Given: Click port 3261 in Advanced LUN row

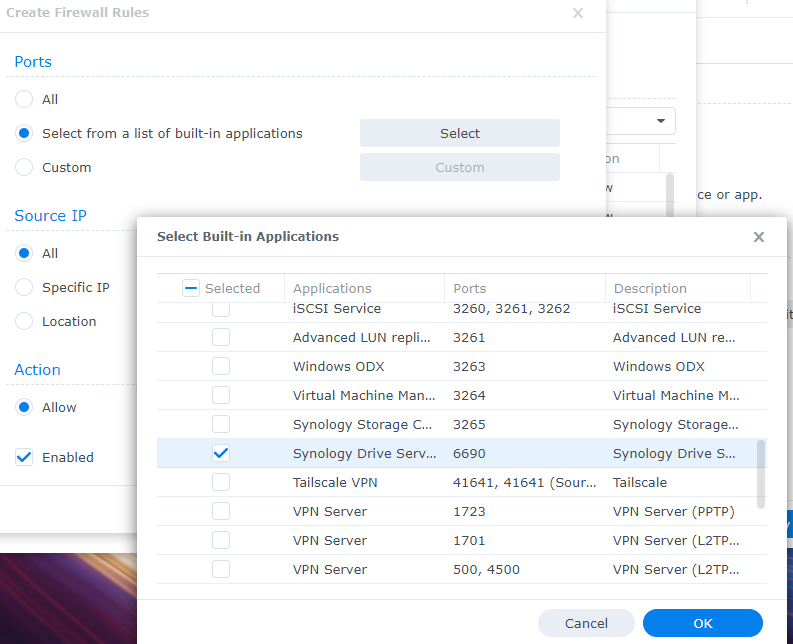Looking at the screenshot, I should click(x=469, y=338).
